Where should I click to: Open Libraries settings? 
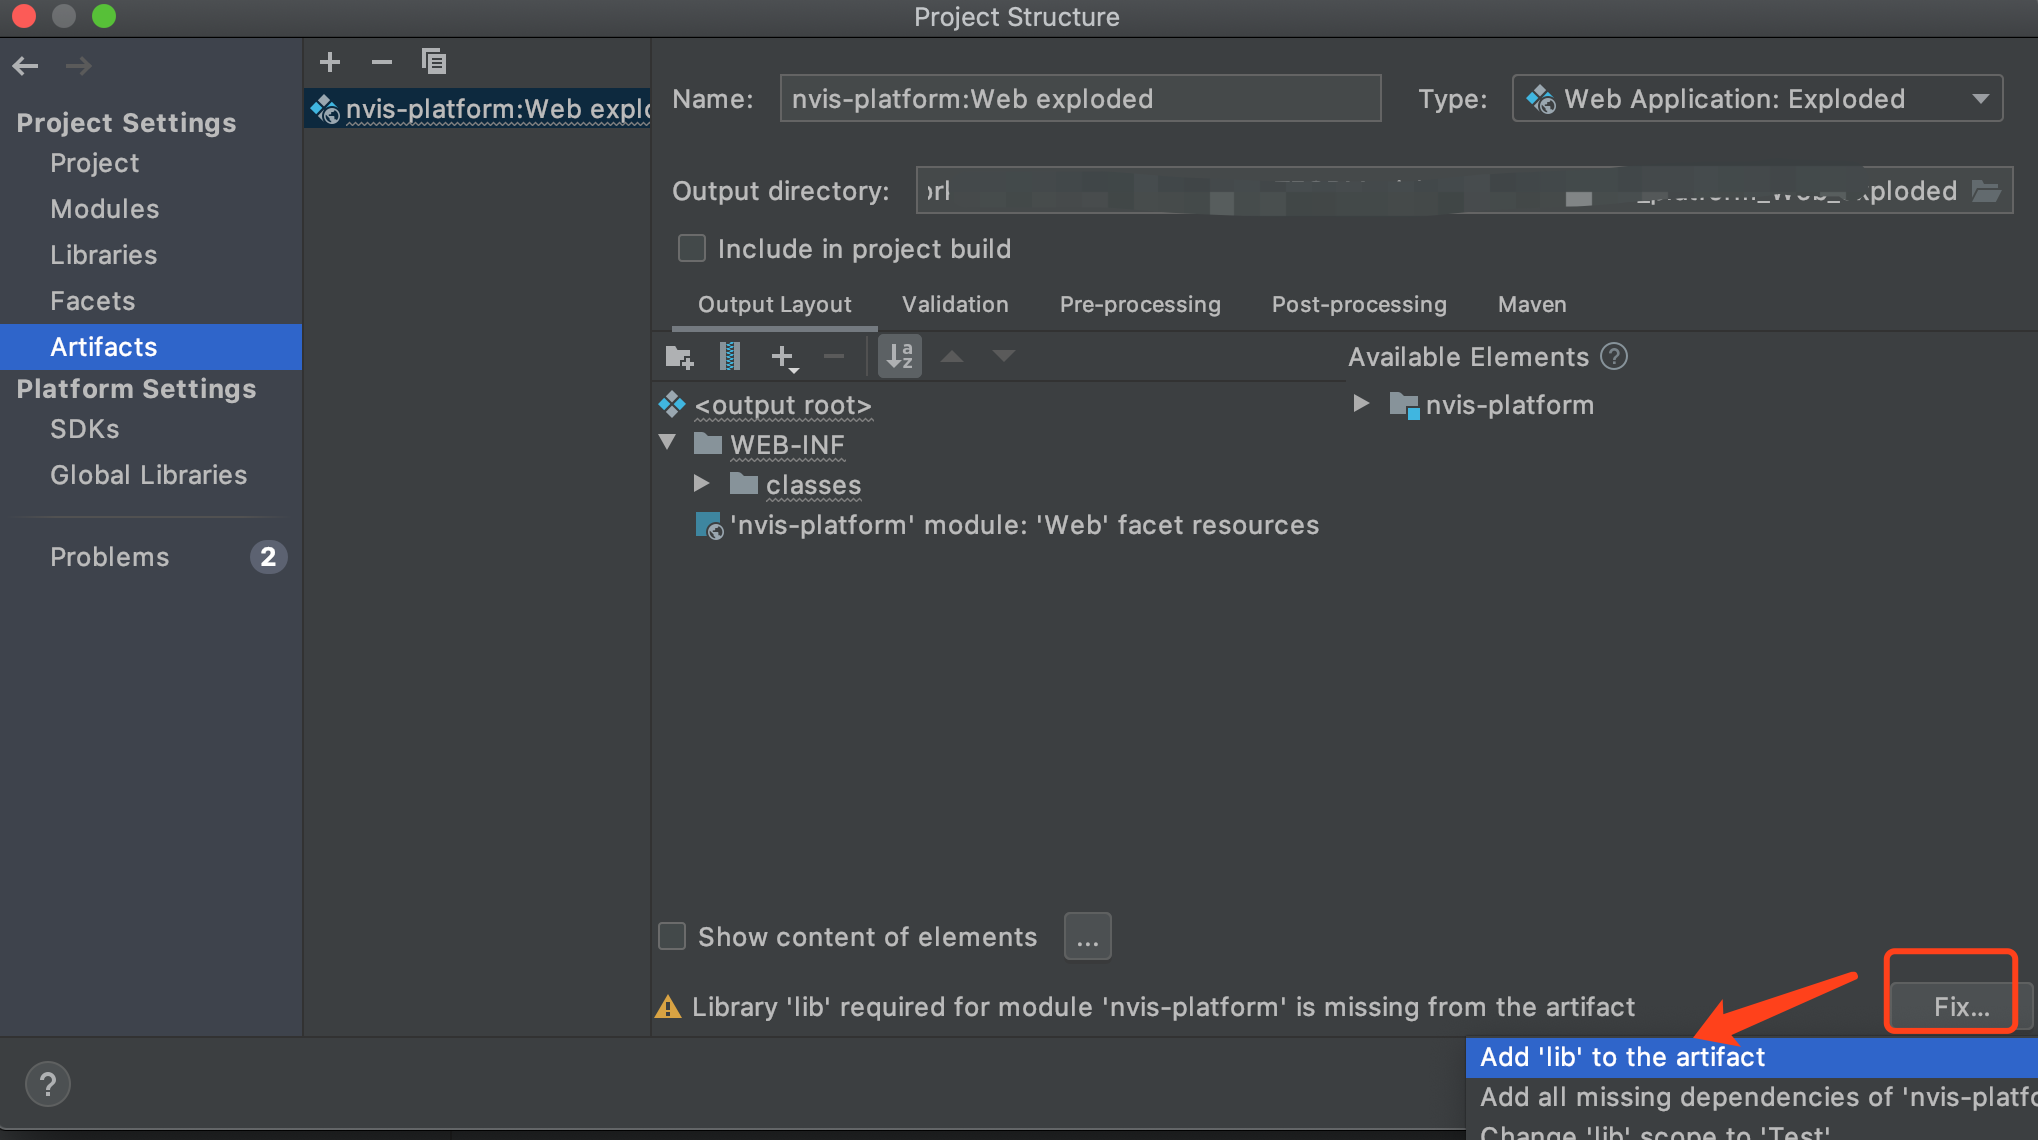pyautogui.click(x=104, y=255)
